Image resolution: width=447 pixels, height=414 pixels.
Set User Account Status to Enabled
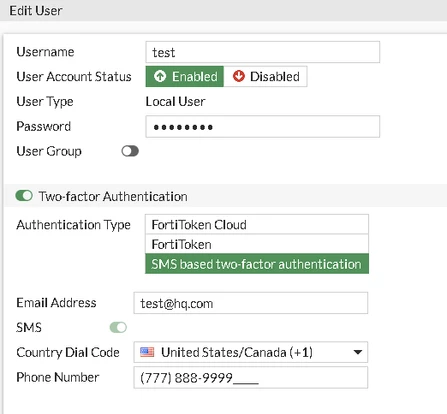pos(185,76)
